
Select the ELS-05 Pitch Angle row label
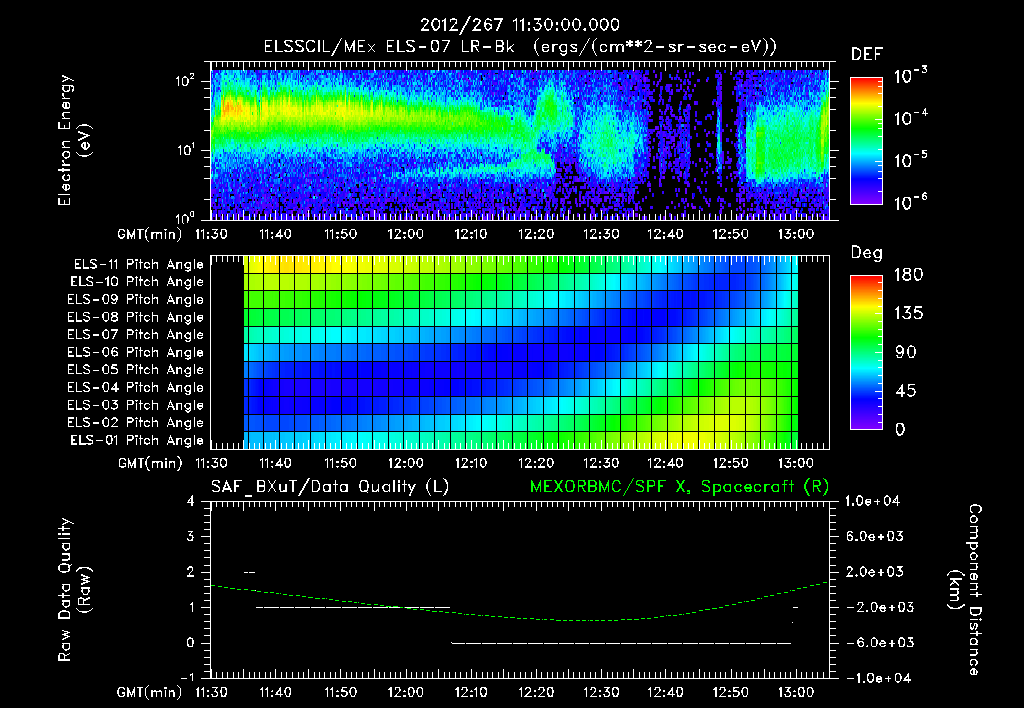point(135,370)
